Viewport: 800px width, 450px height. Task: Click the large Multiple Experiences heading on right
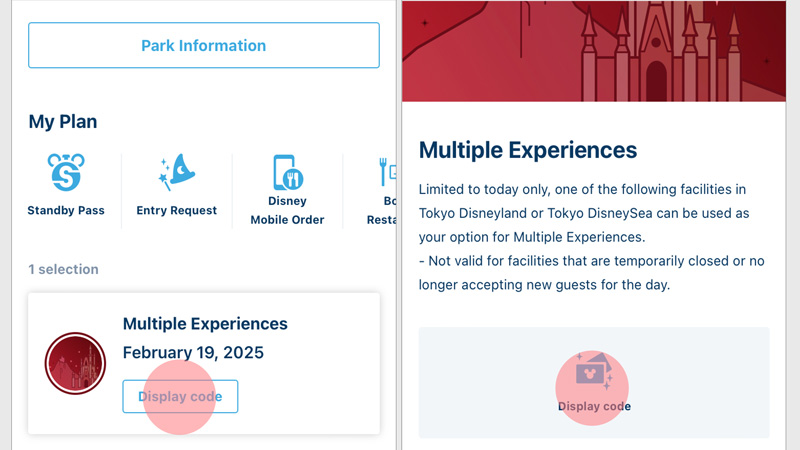tap(528, 151)
